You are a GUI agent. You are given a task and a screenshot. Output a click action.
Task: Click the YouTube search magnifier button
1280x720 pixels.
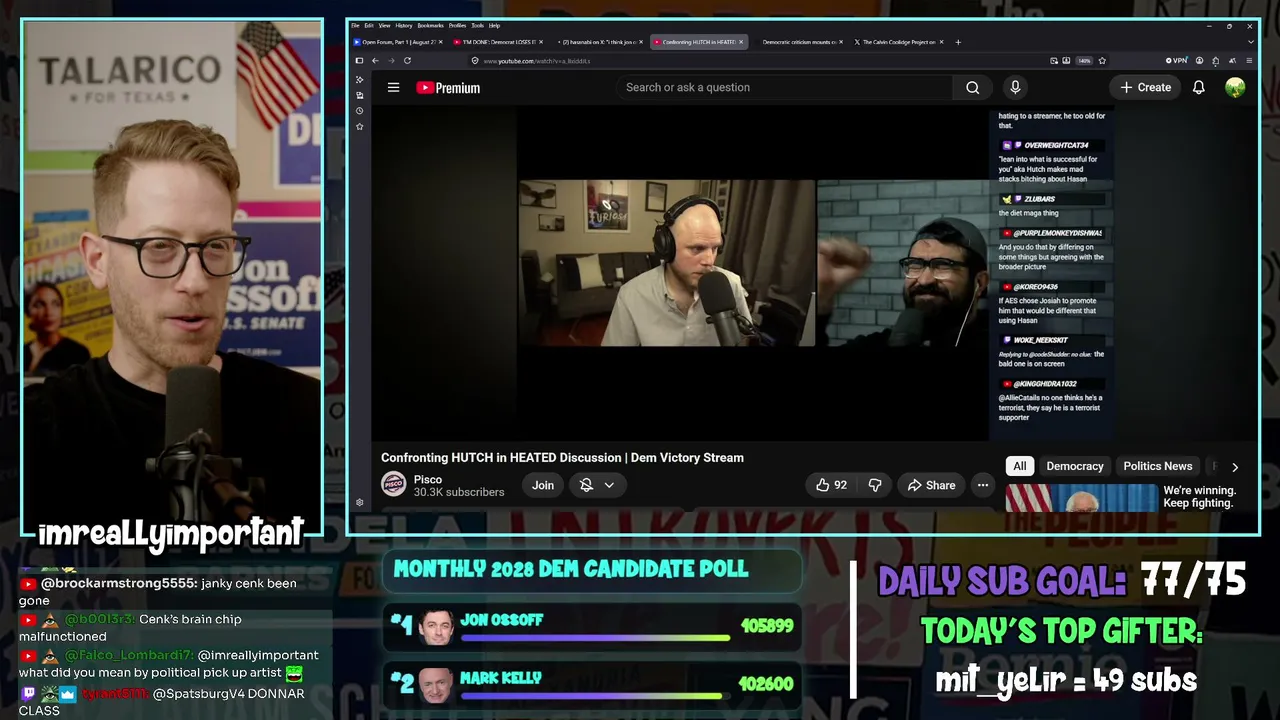(972, 88)
